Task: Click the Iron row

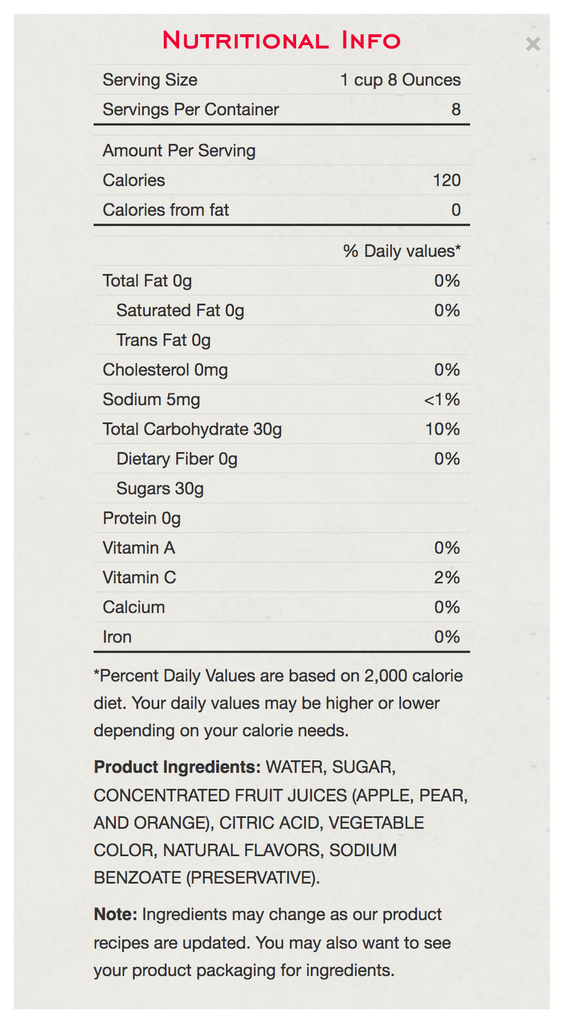Action: (281, 637)
